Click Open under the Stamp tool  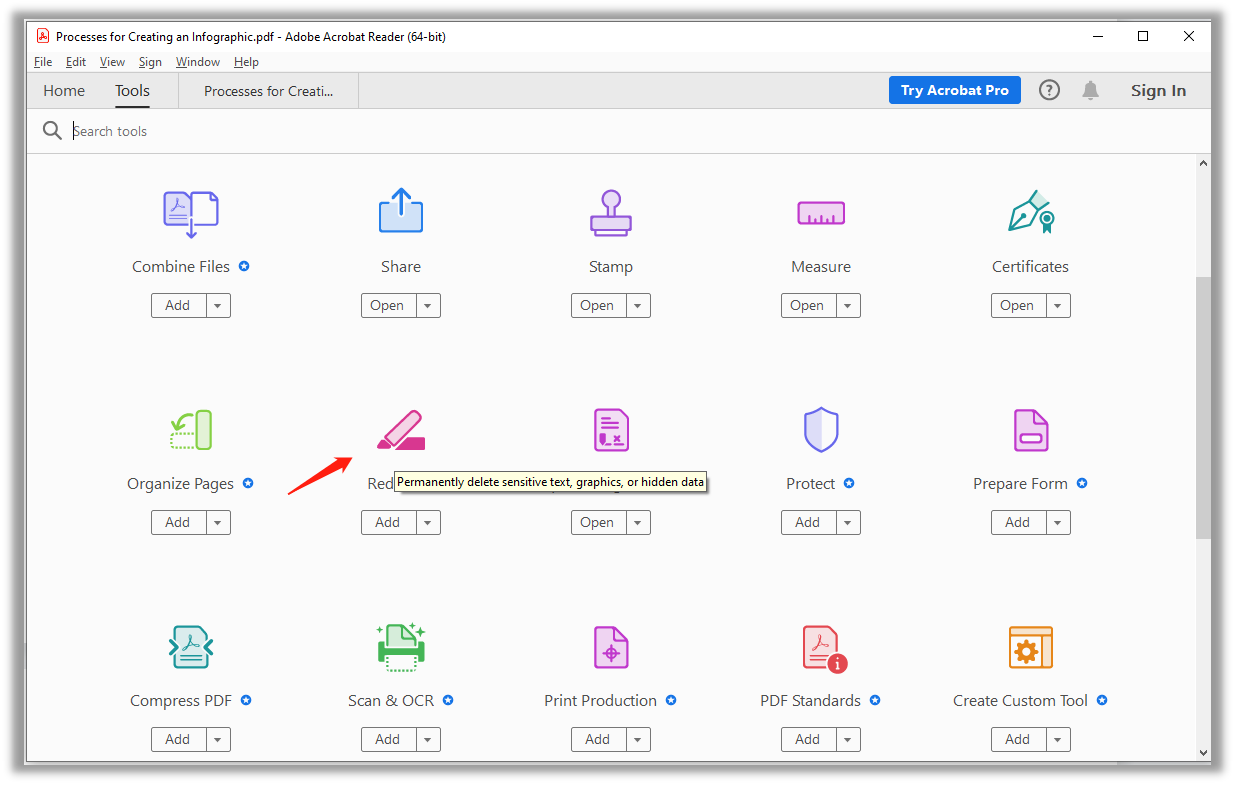598,306
